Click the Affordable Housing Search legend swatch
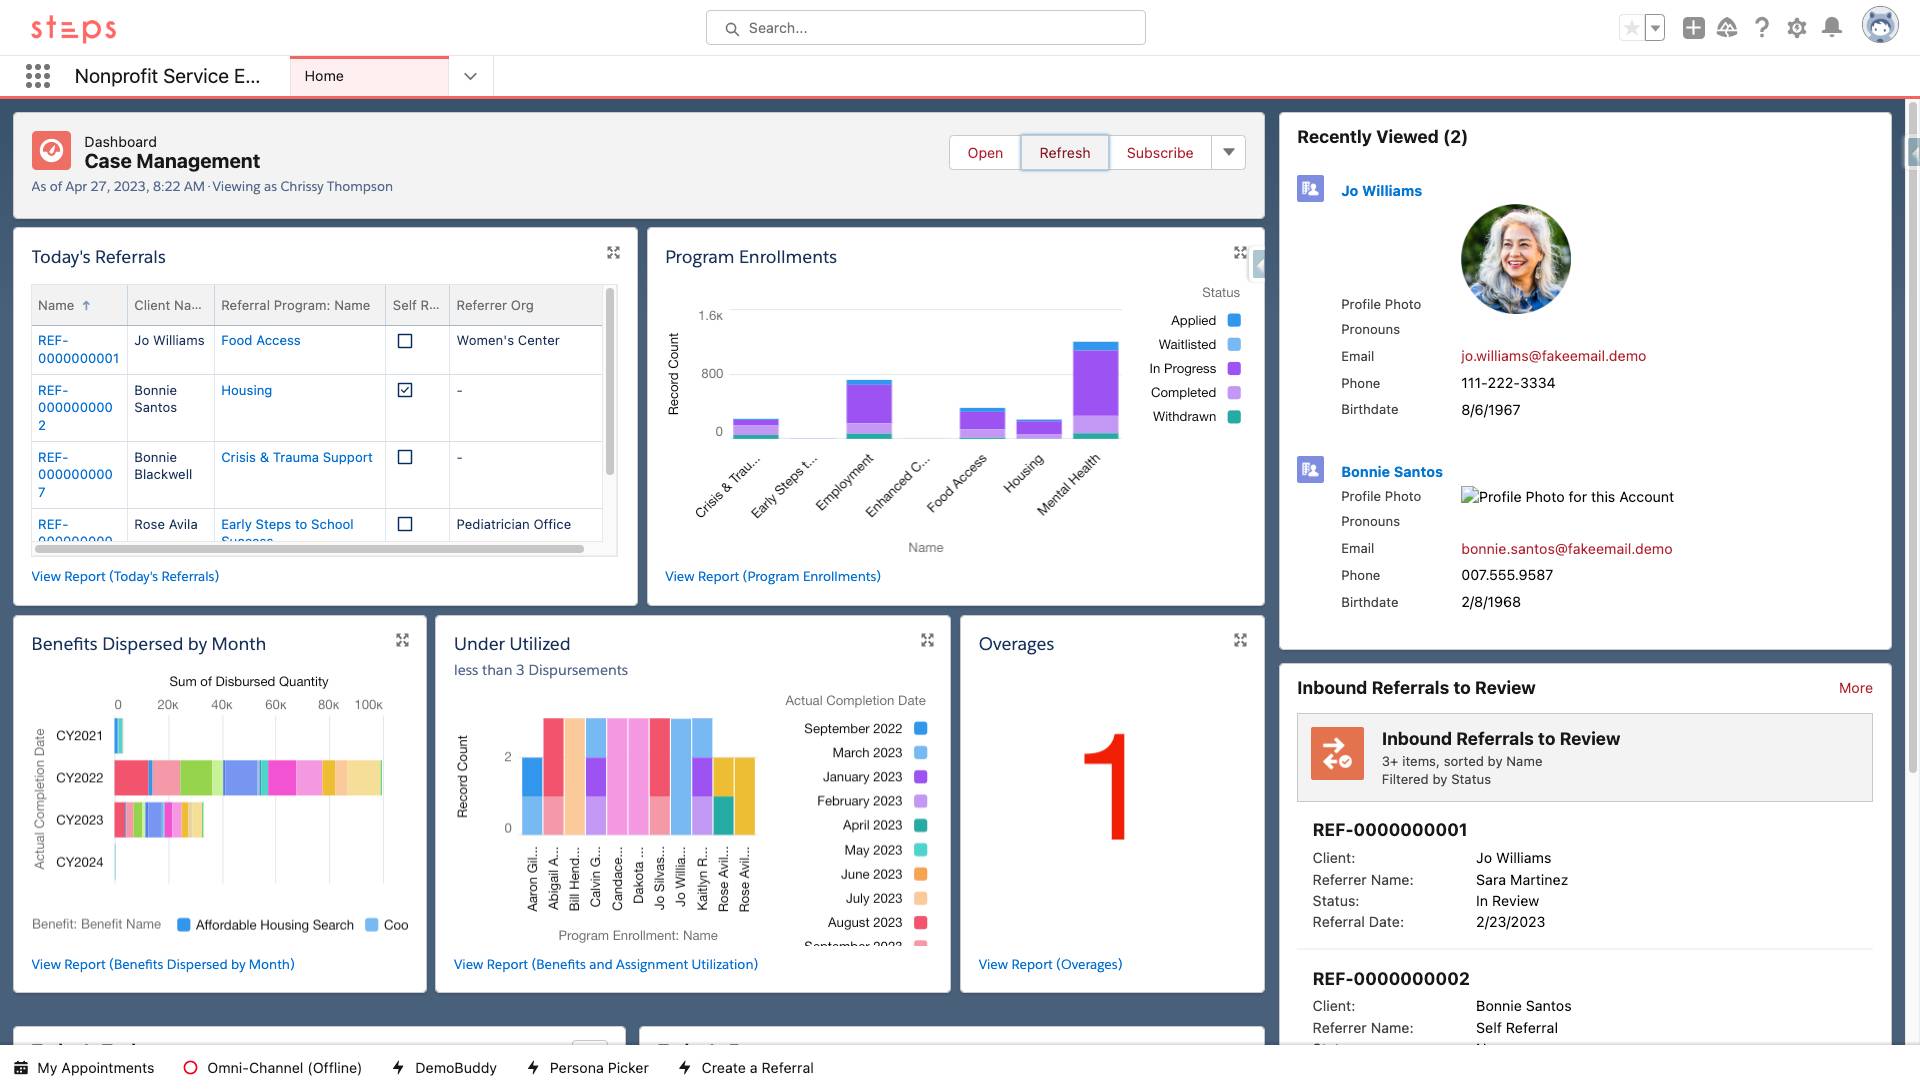Image resolution: width=1920 pixels, height=1089 pixels. point(184,925)
